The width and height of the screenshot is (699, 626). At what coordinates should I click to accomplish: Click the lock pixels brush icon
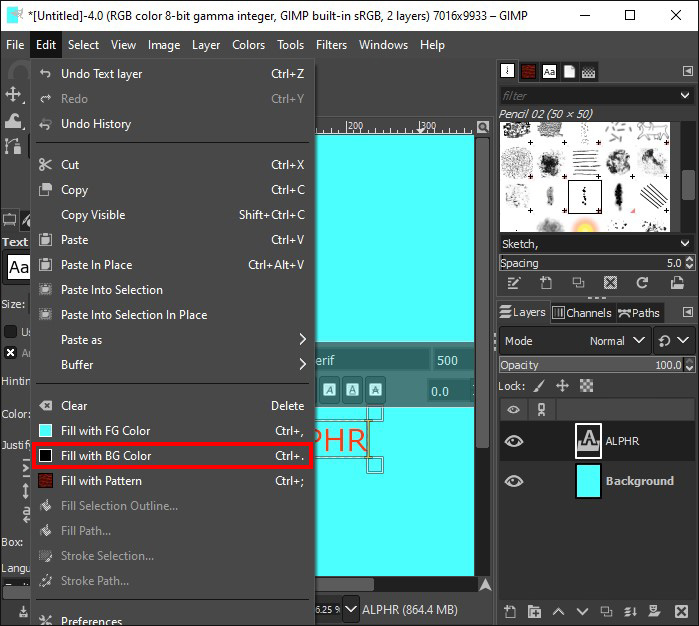pyautogui.click(x=539, y=385)
